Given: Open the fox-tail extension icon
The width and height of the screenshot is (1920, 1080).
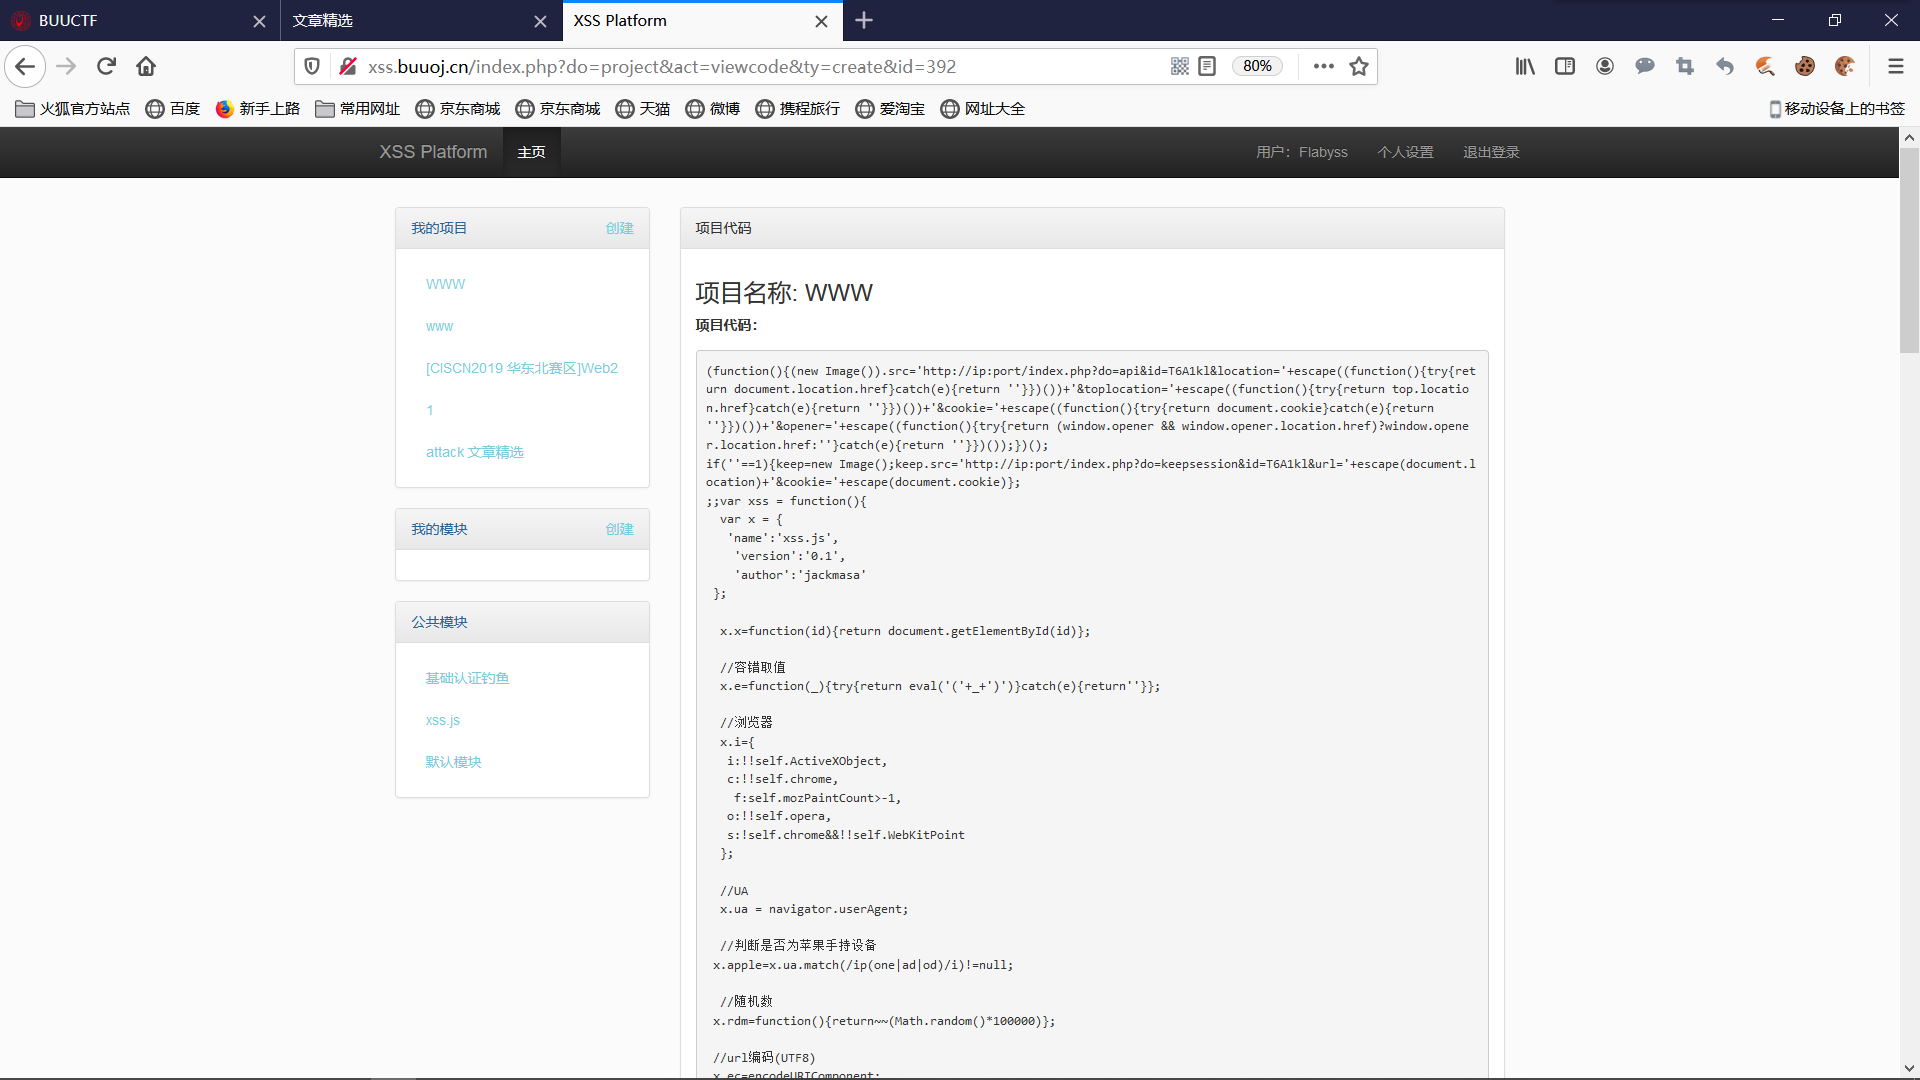Looking at the screenshot, I should pyautogui.click(x=1765, y=66).
